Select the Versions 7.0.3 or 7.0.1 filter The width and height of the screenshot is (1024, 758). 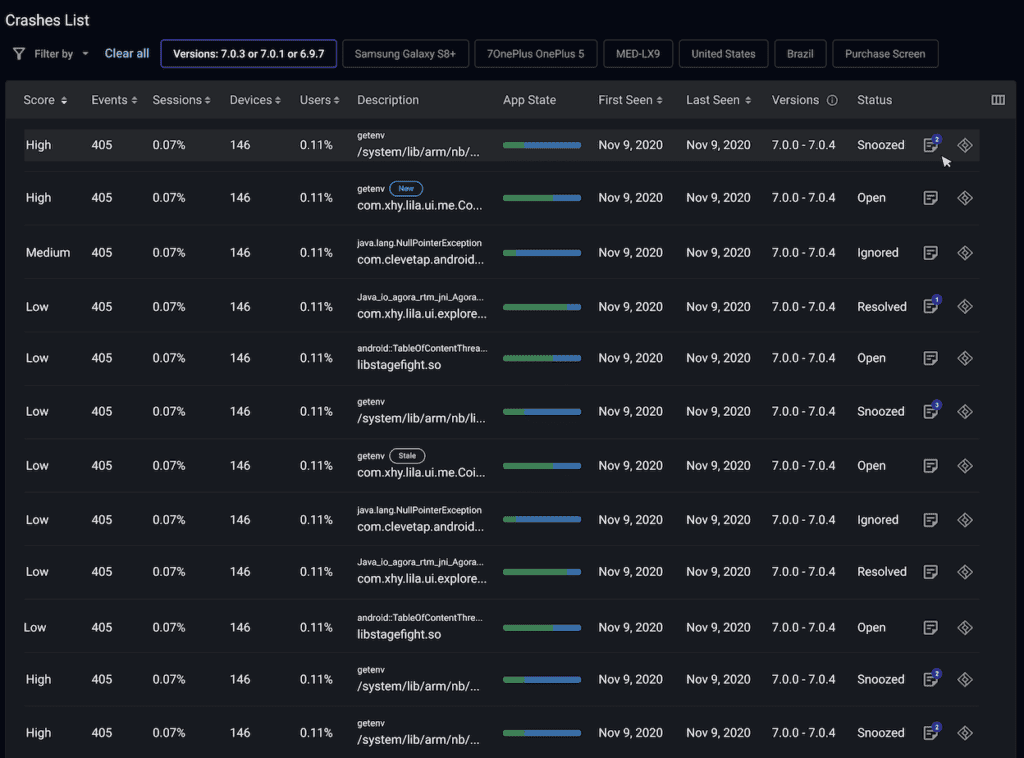tap(248, 54)
